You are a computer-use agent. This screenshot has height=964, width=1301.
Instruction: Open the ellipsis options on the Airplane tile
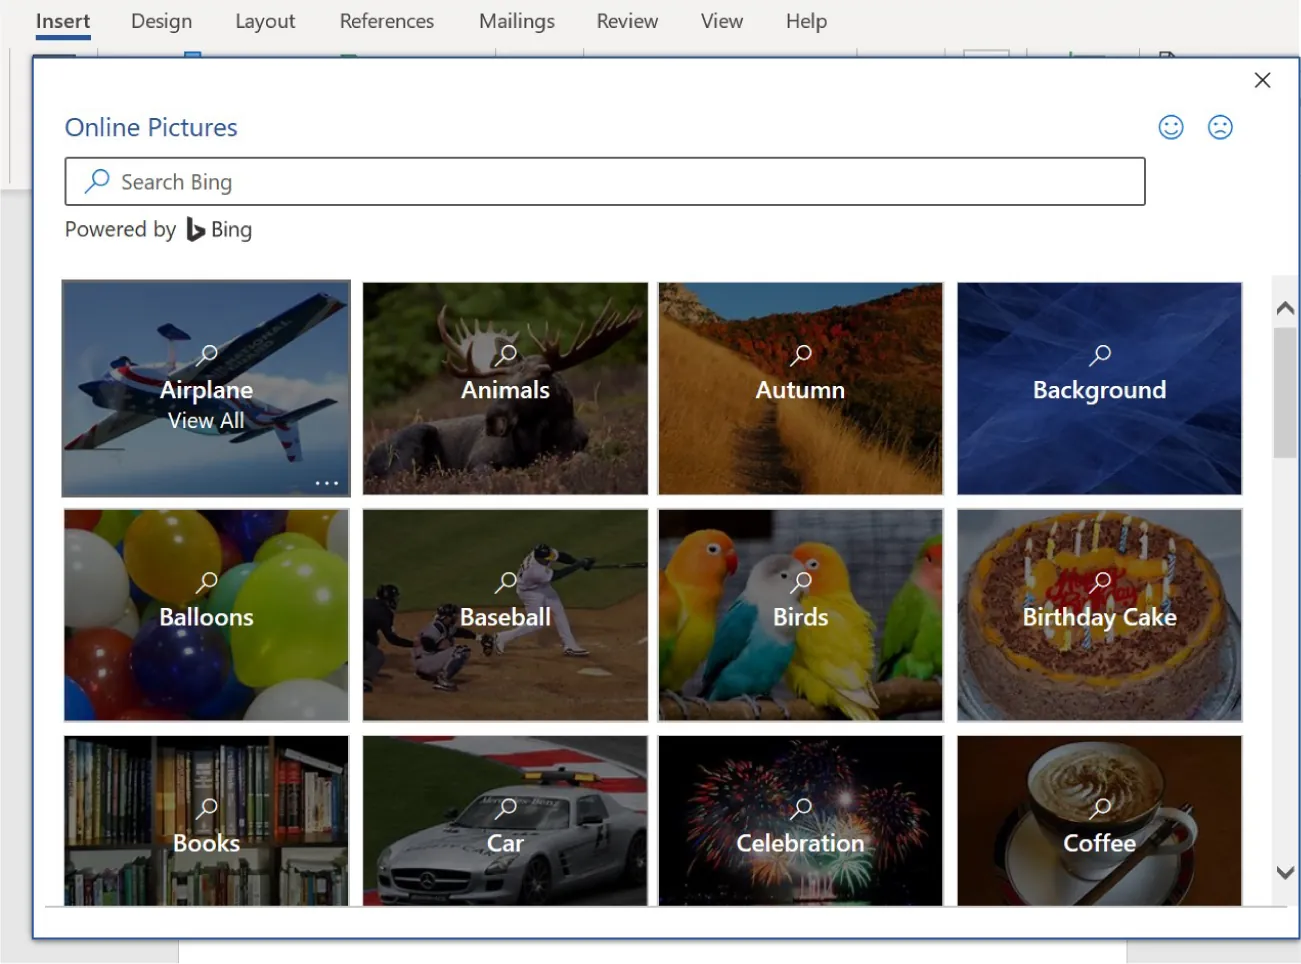(327, 483)
